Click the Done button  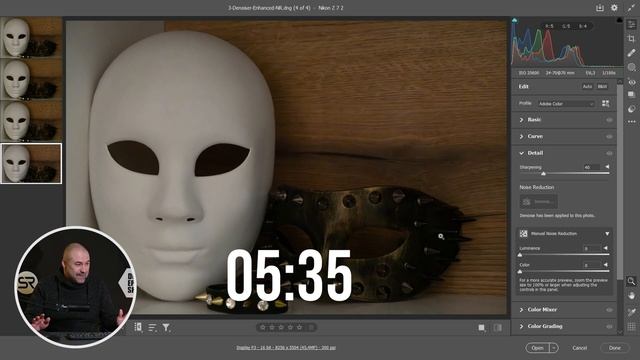click(x=614, y=348)
